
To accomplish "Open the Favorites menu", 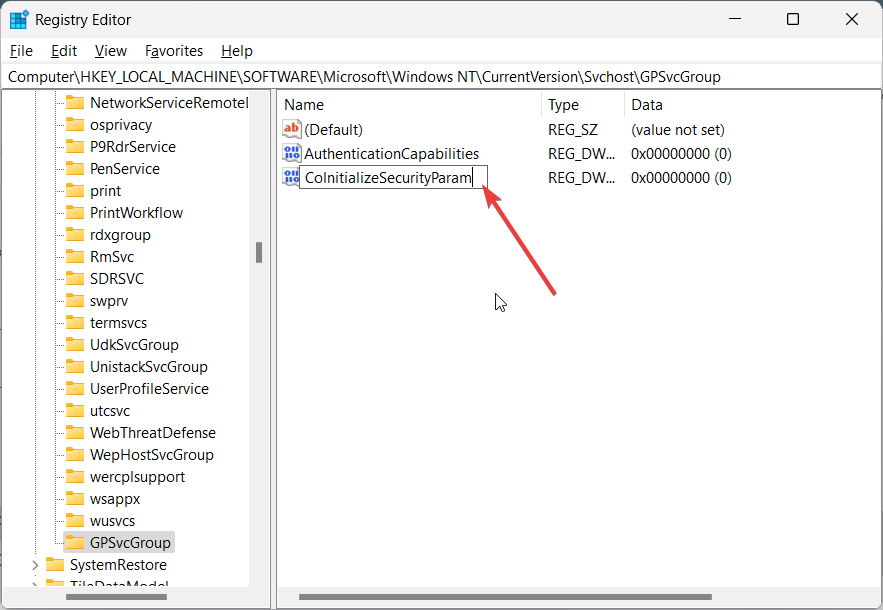I will pyautogui.click(x=173, y=51).
